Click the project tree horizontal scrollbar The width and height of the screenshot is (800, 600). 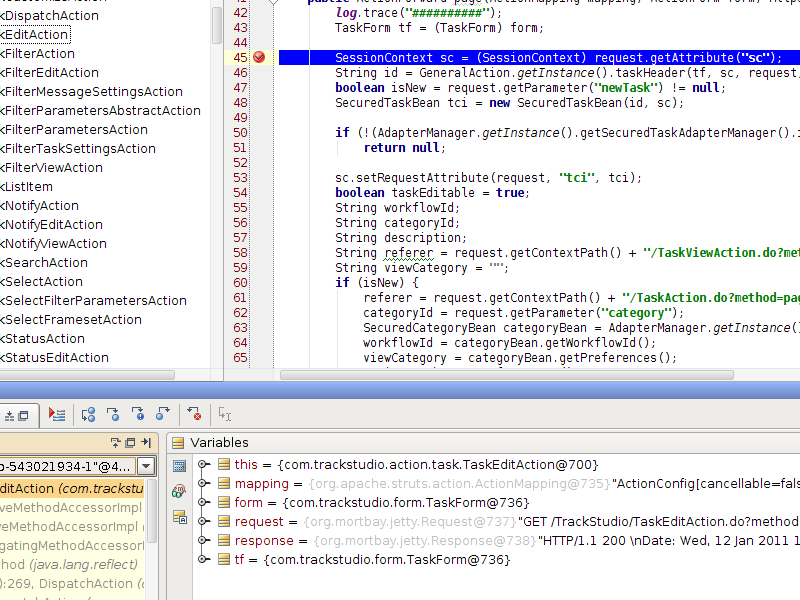point(87,375)
